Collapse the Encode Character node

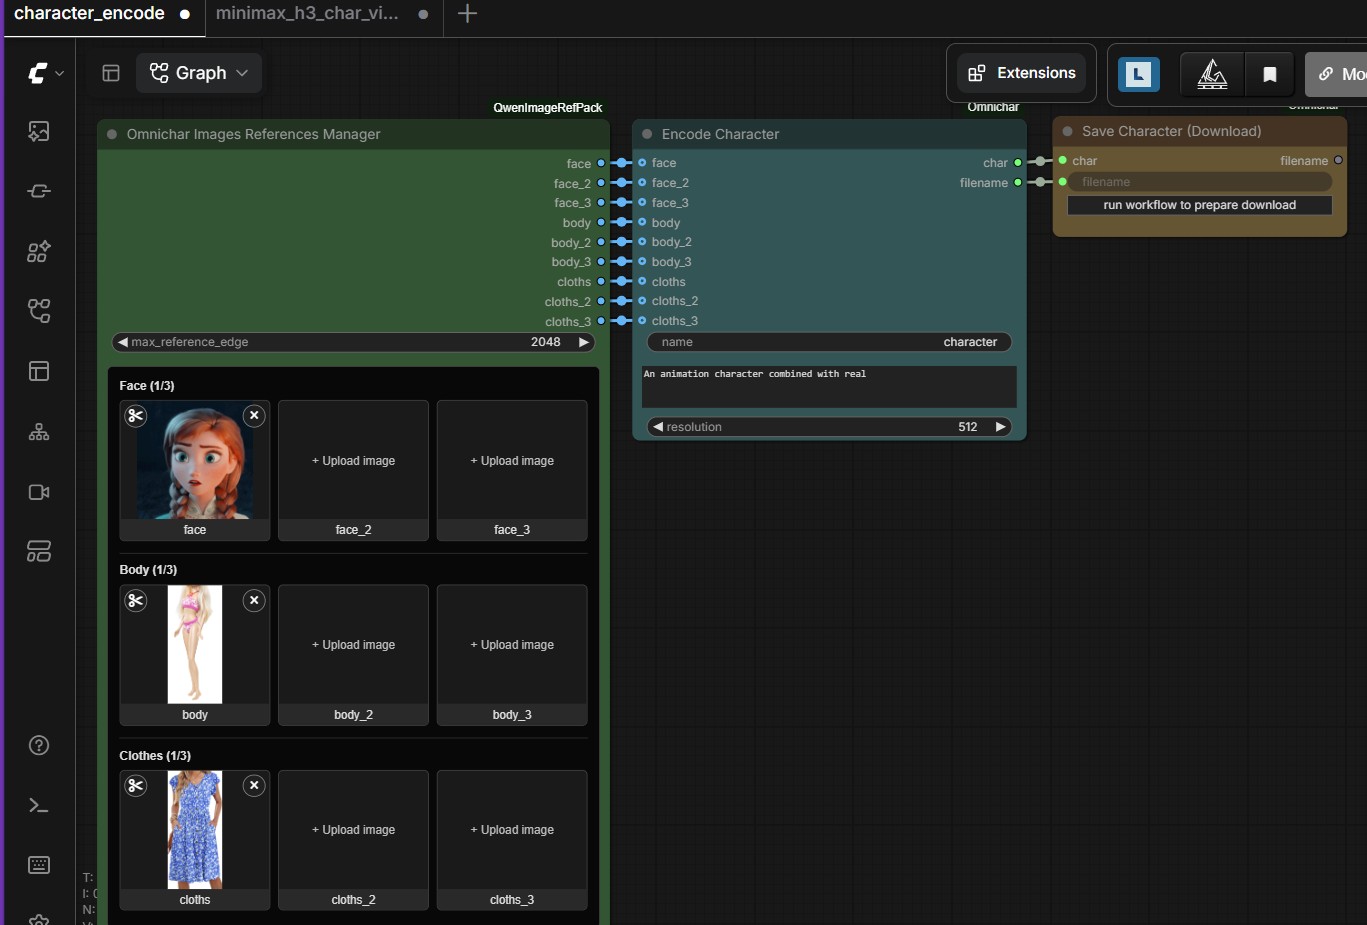[x=647, y=134]
